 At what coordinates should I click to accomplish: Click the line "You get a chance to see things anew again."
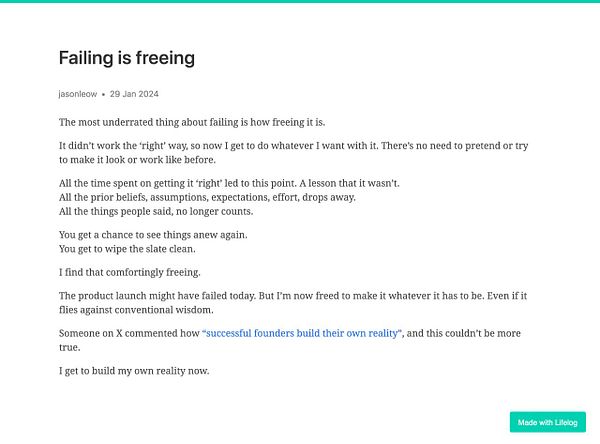153,235
